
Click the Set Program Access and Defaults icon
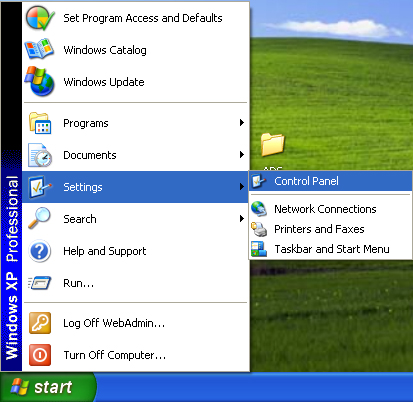click(x=40, y=18)
